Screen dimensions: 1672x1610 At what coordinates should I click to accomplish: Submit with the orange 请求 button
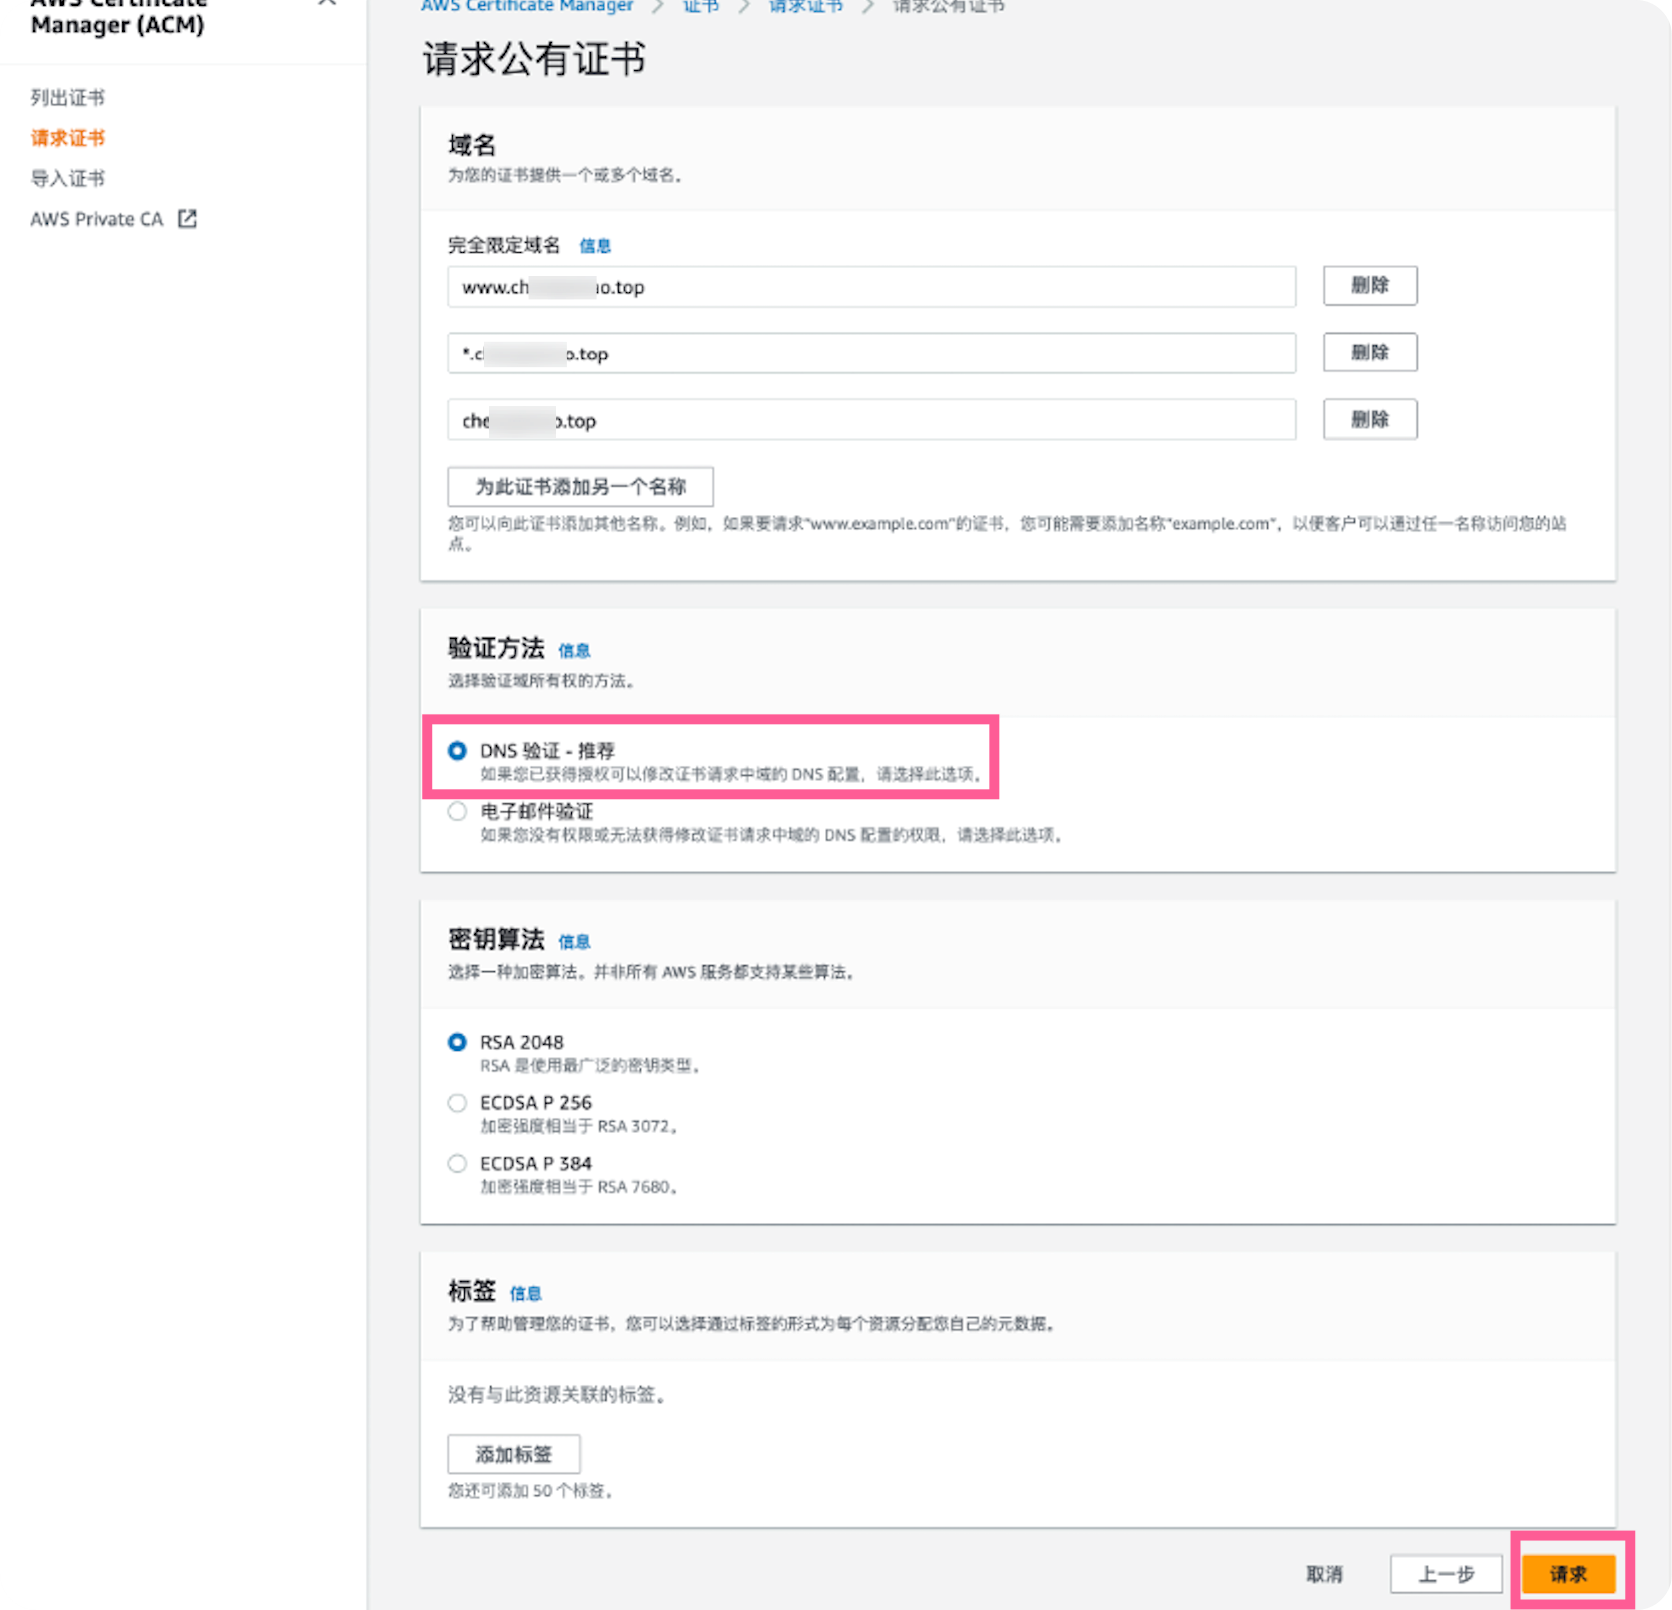[1568, 1574]
